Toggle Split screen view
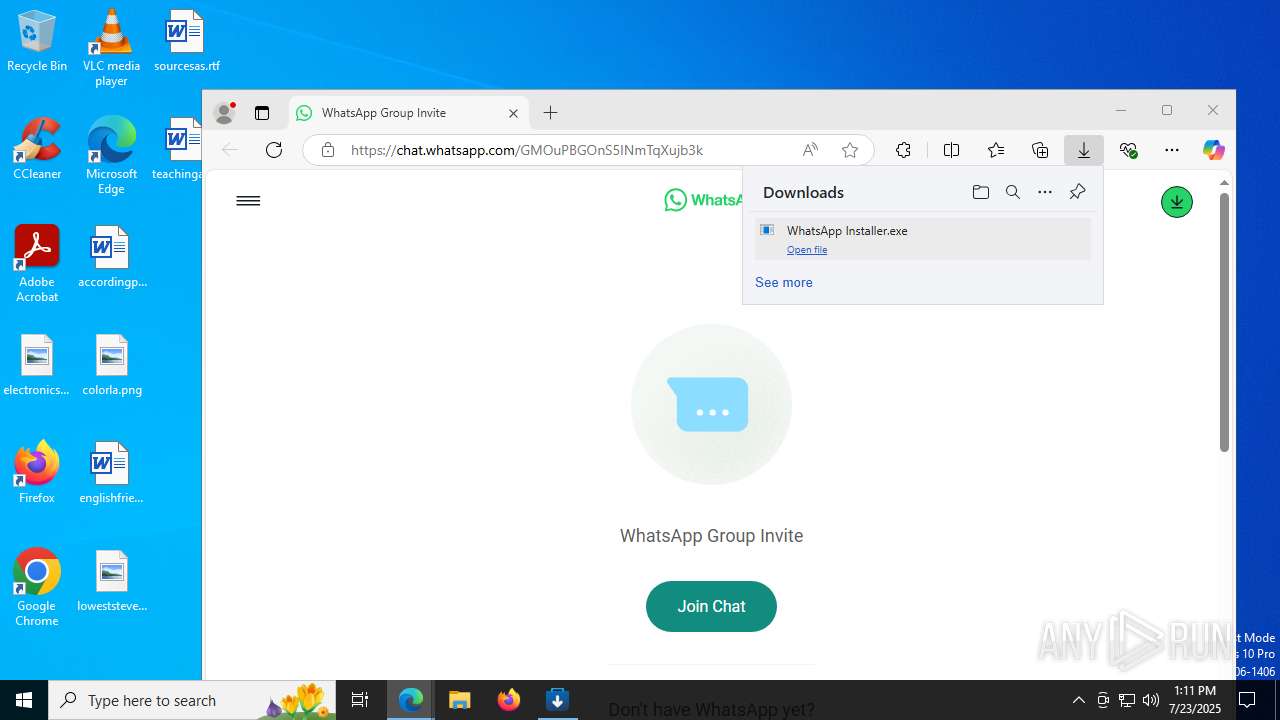Image resolution: width=1280 pixels, height=720 pixels. coord(951,150)
